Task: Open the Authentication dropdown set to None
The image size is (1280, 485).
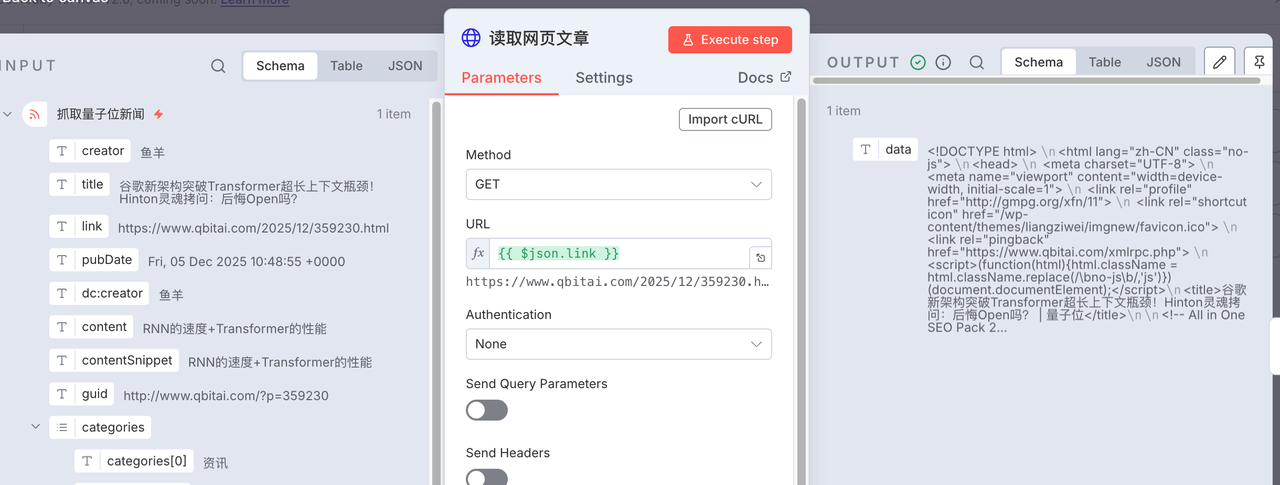Action: click(618, 344)
